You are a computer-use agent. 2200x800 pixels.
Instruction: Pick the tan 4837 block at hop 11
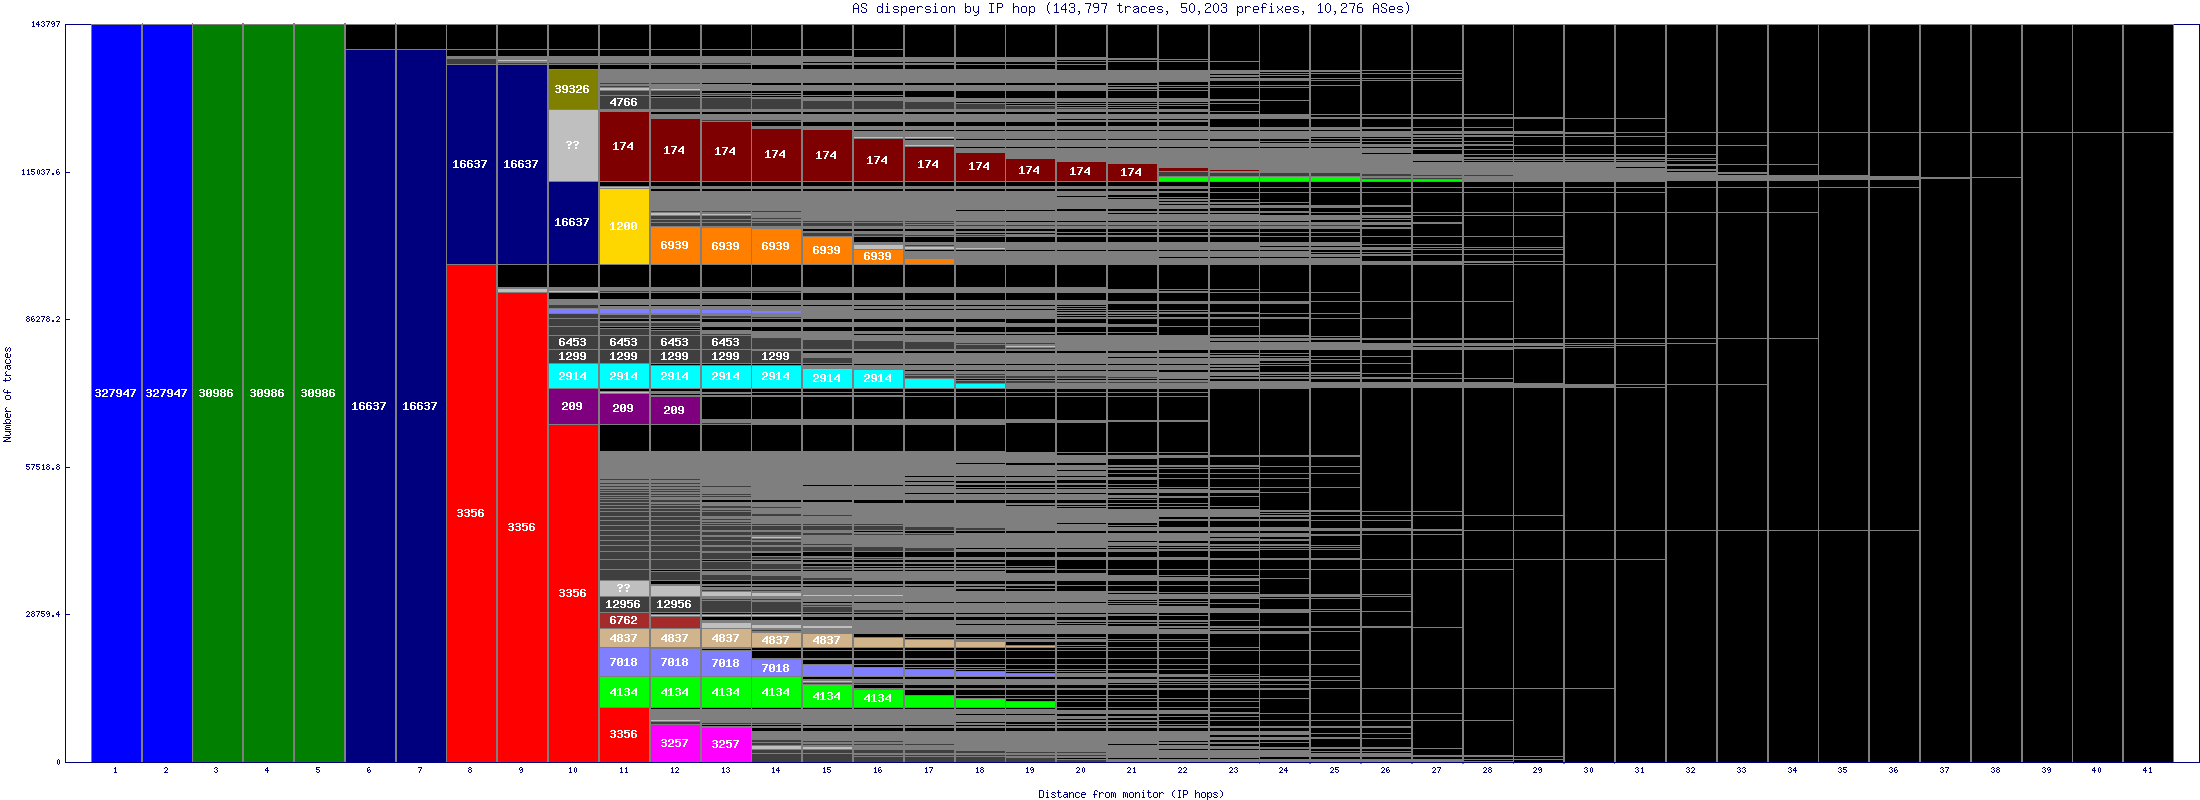click(x=624, y=638)
